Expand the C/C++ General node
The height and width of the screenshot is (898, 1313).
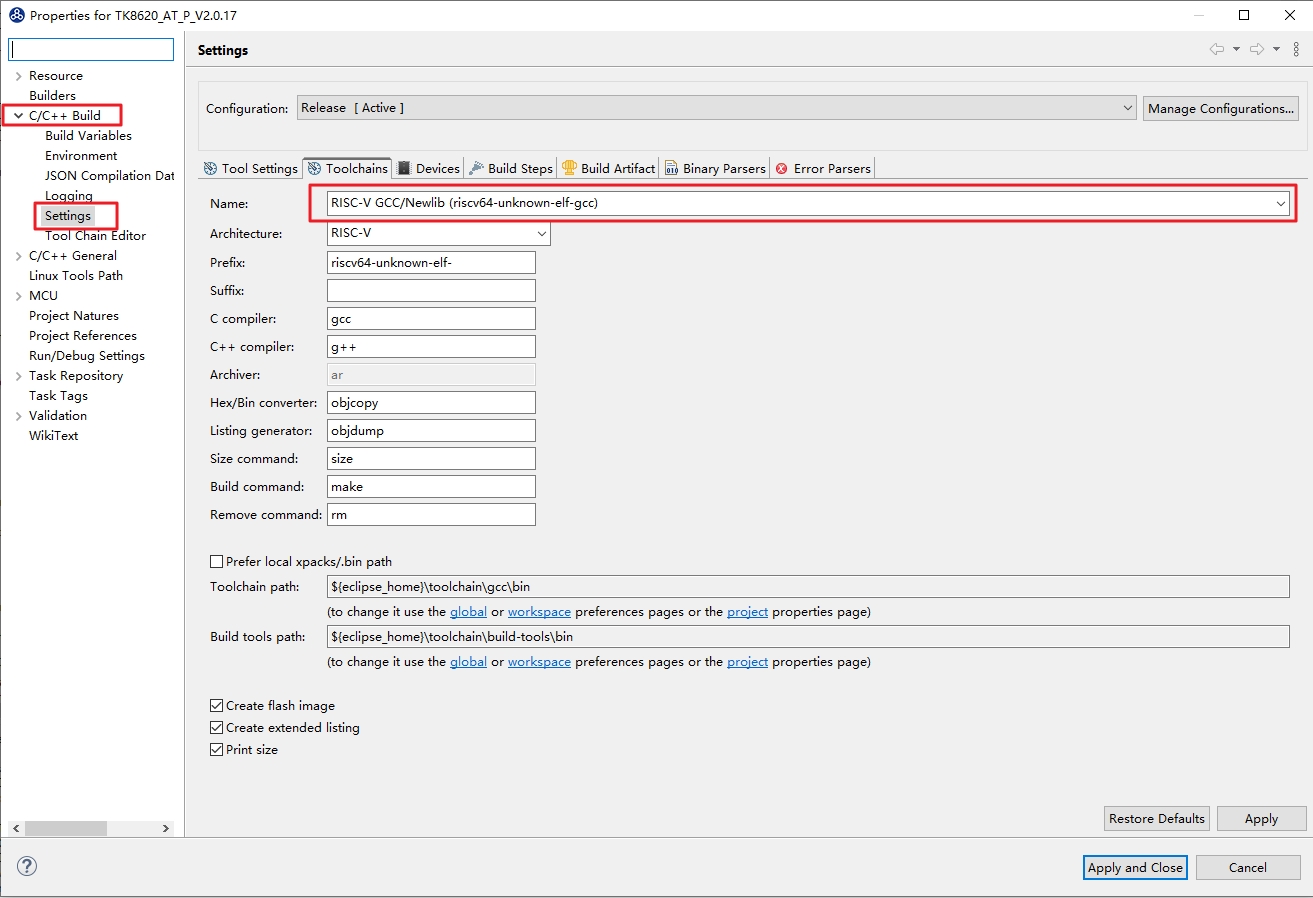[x=18, y=256]
